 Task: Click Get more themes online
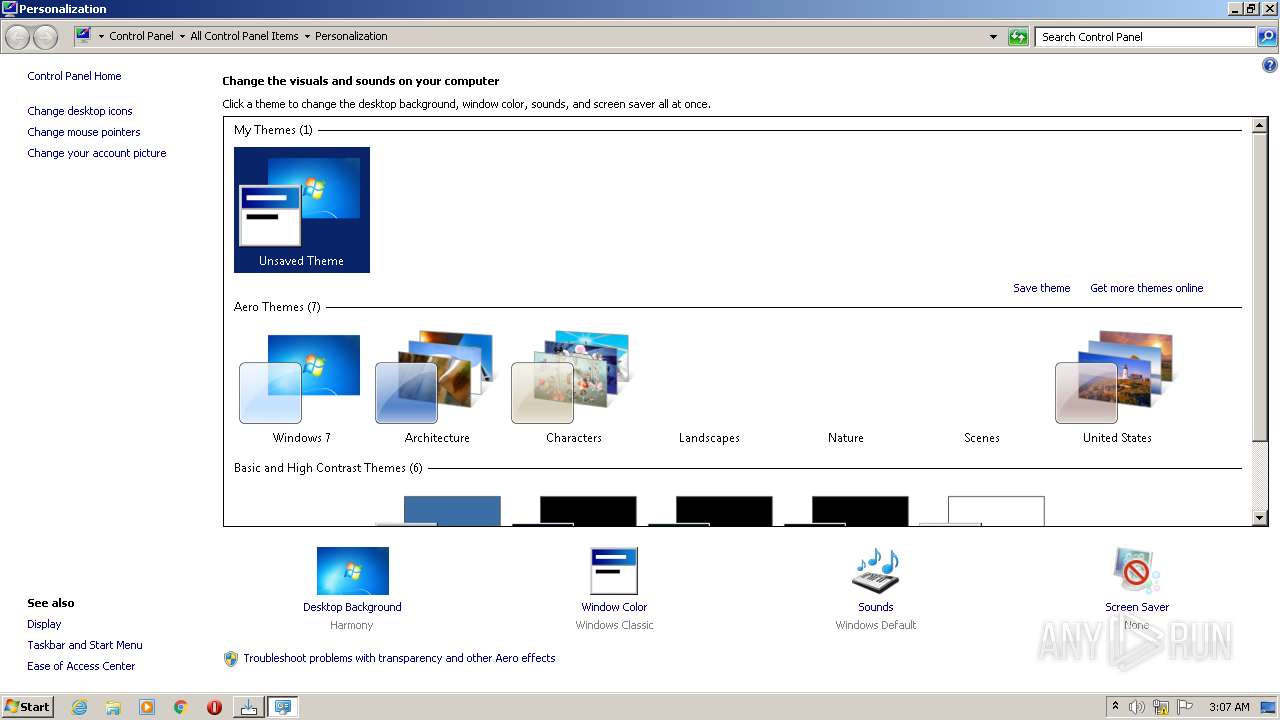pyautogui.click(x=1146, y=288)
